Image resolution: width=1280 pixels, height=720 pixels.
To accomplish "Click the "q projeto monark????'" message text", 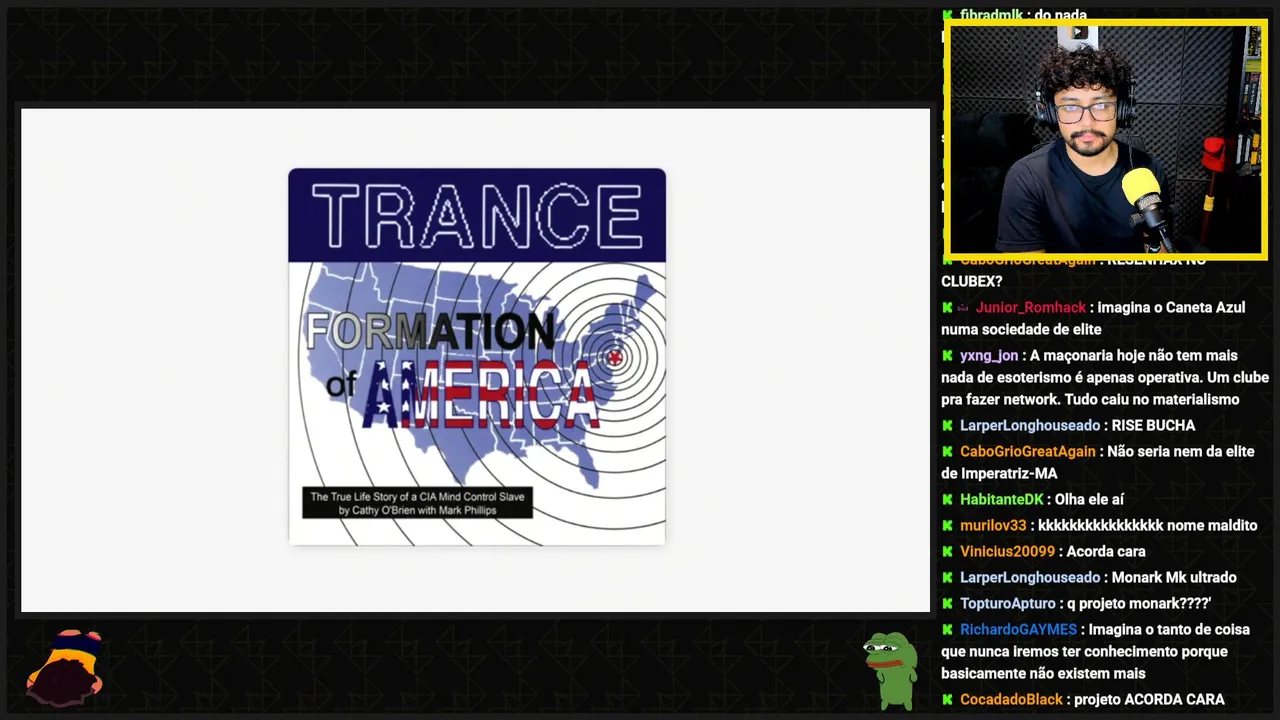I will tap(1139, 603).
